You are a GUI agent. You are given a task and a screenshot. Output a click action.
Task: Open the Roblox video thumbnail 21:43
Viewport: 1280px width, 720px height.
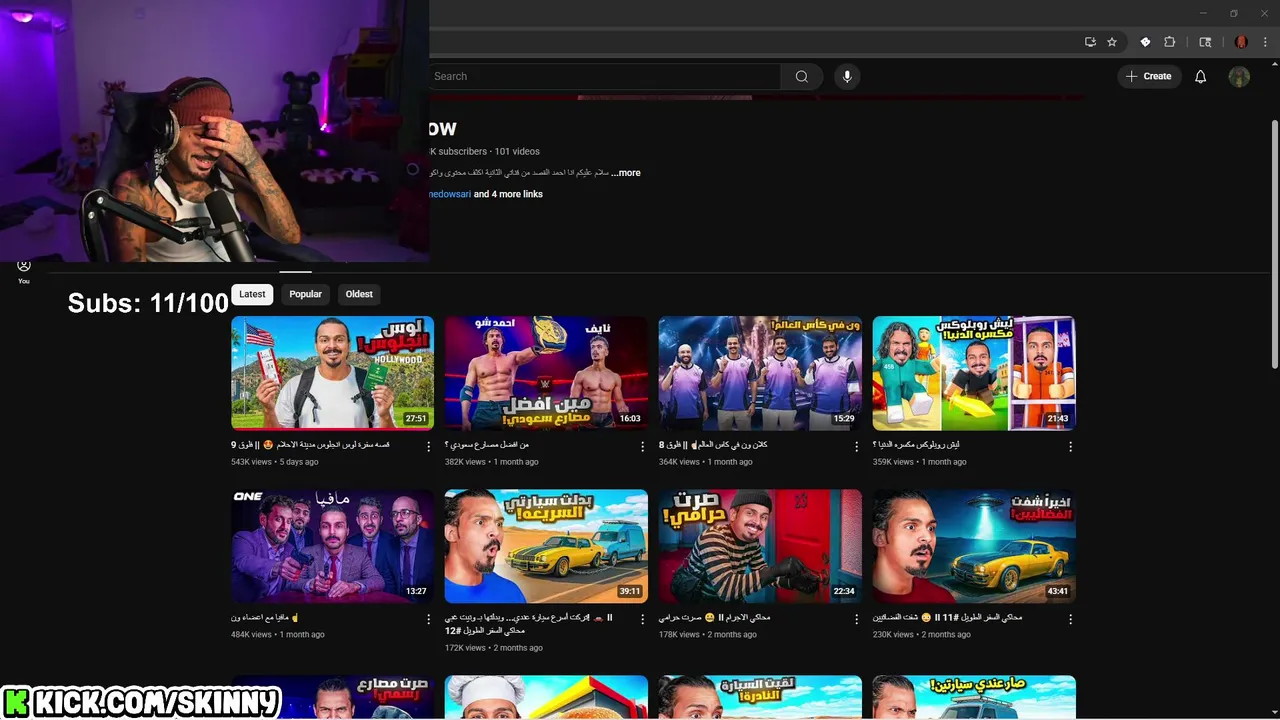(x=974, y=373)
